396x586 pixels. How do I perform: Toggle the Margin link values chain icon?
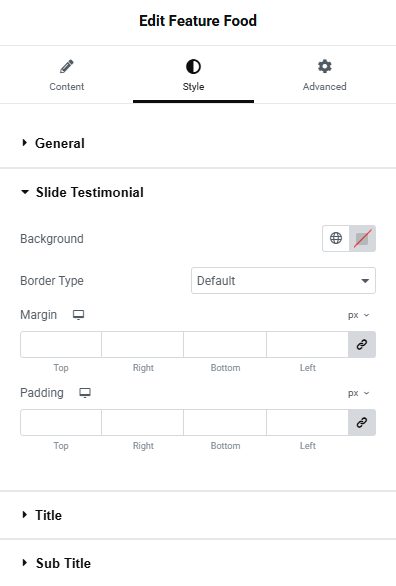(x=362, y=344)
